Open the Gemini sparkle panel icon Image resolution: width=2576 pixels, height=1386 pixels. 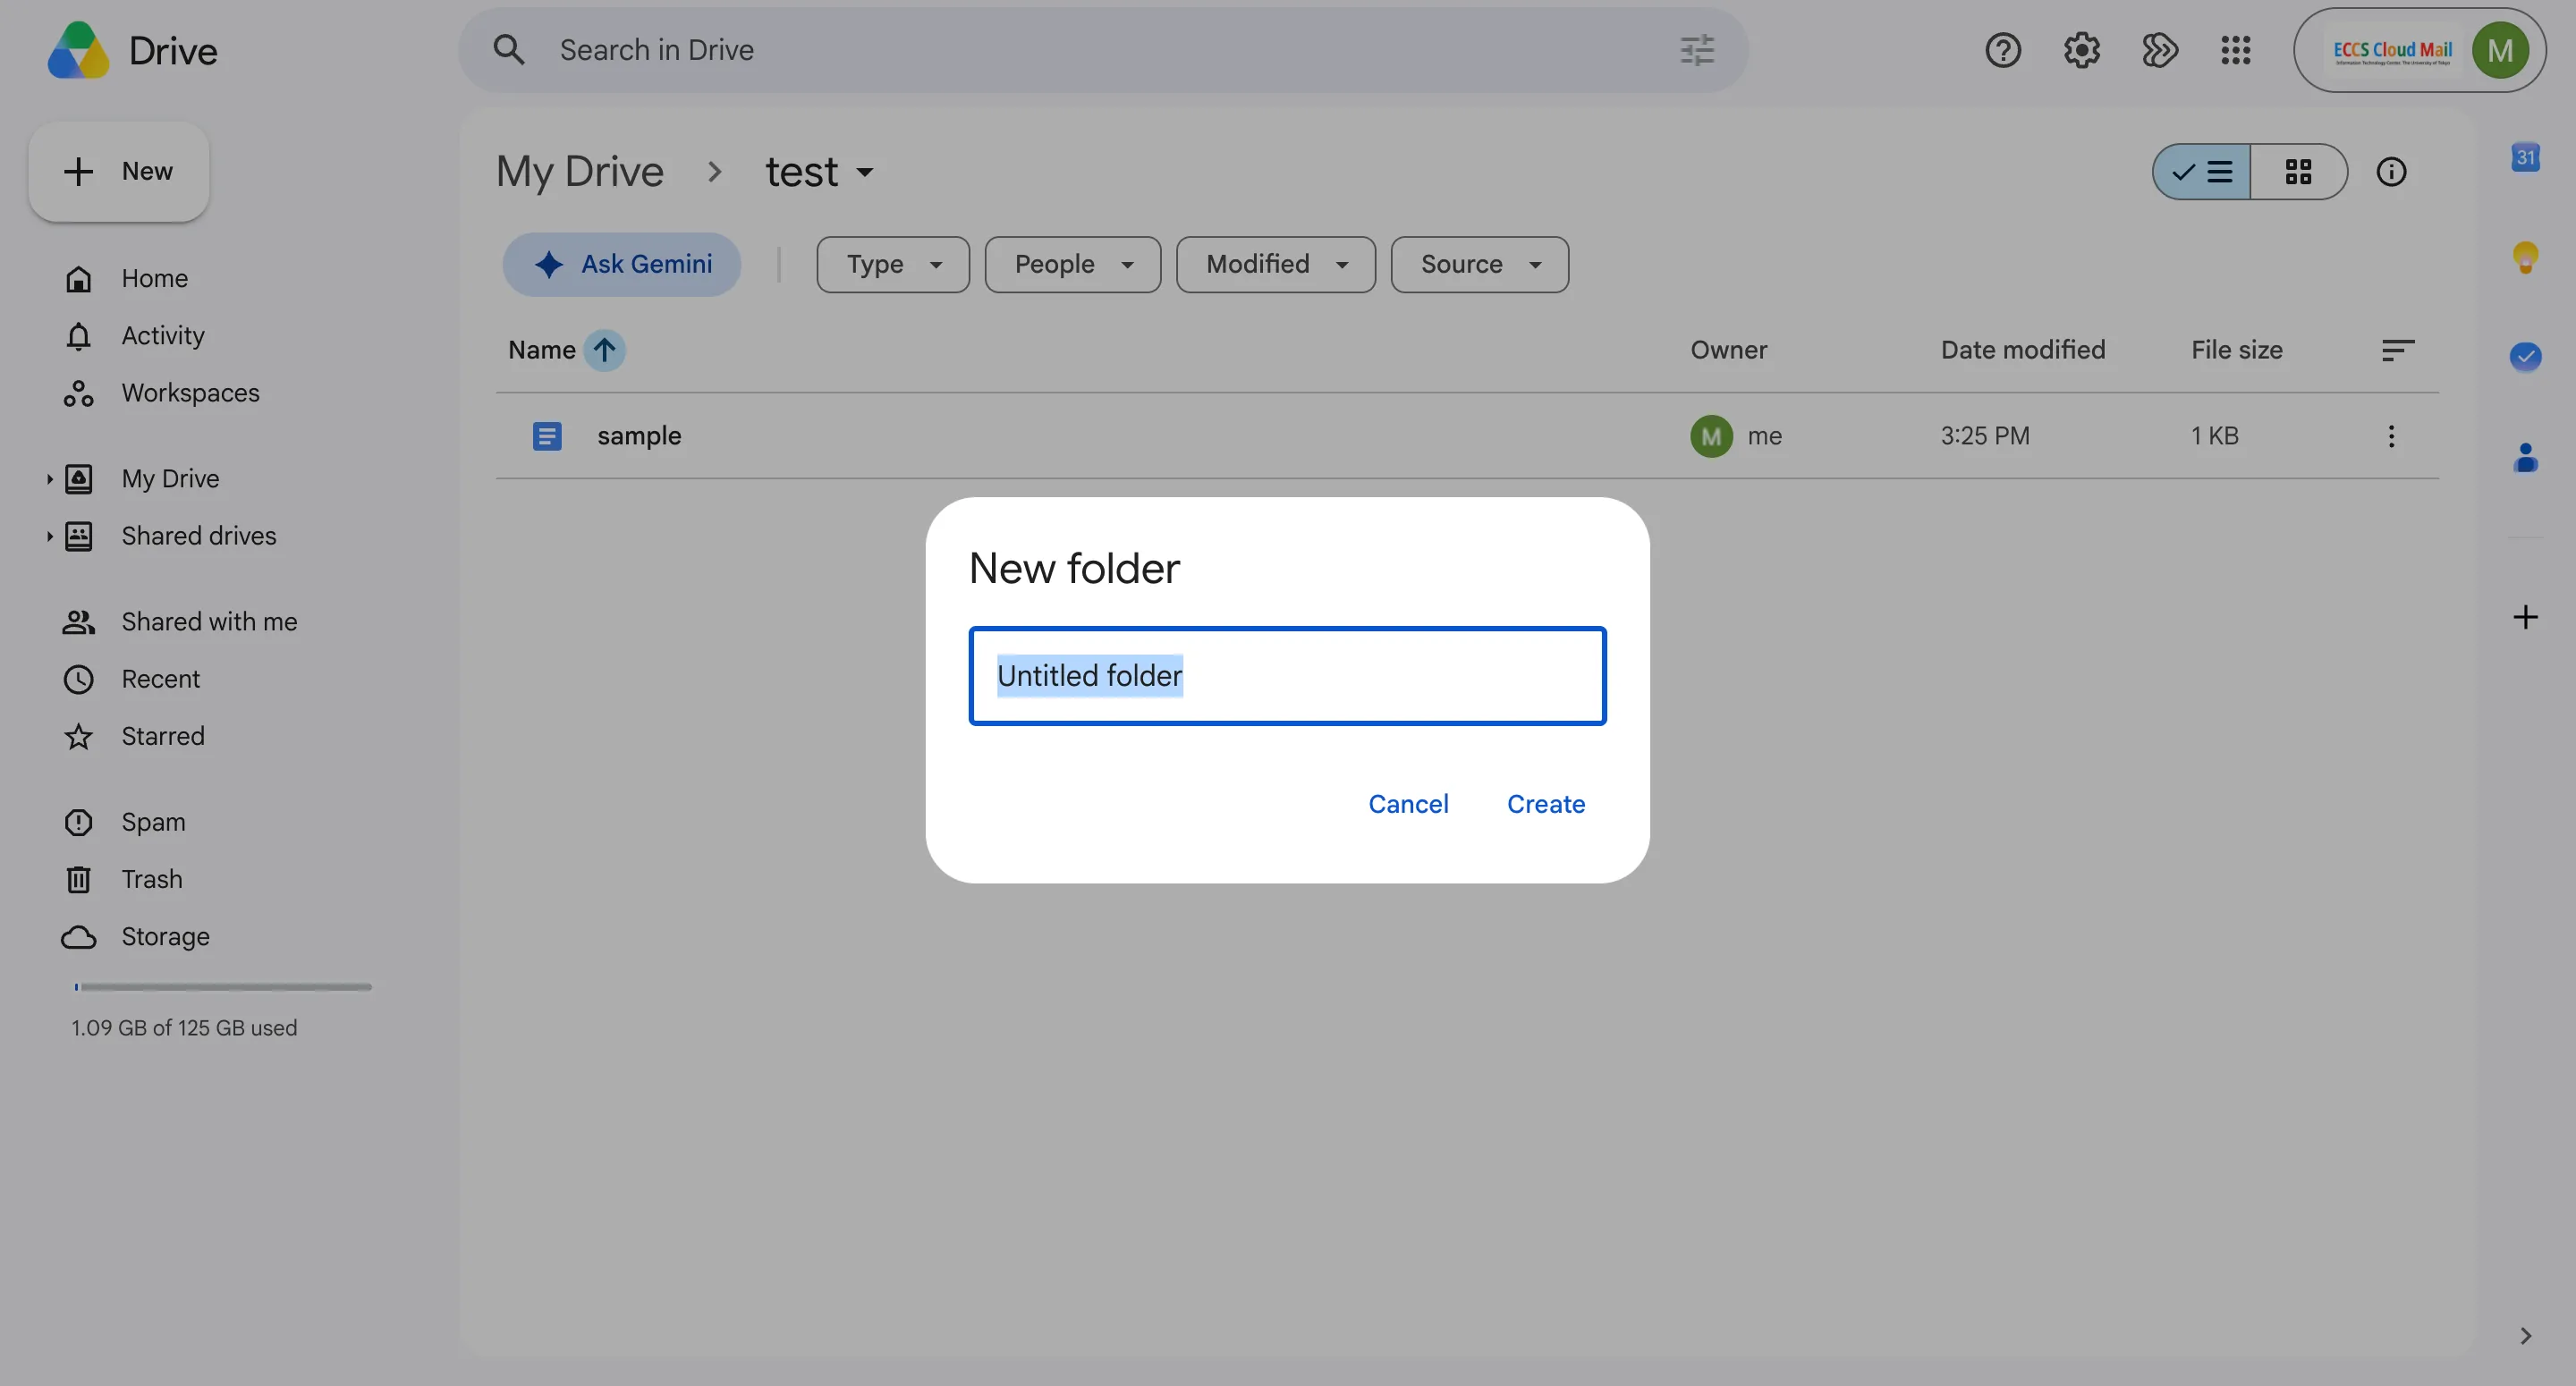(2159, 50)
